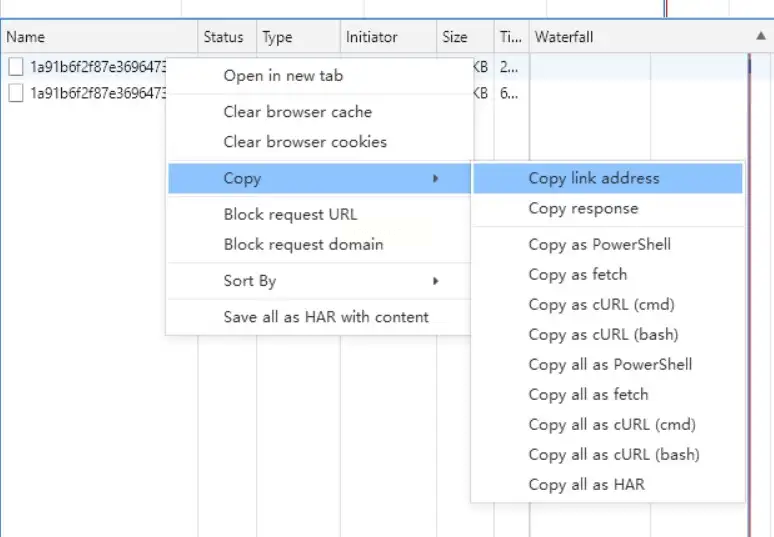Select Clear browser cookies
This screenshot has height=537, width=774.
[304, 142]
